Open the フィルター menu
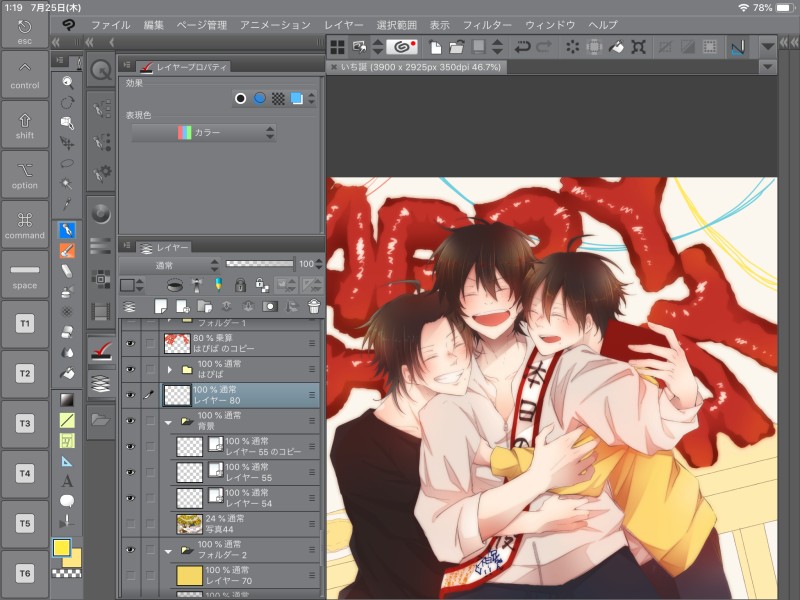 [487, 24]
